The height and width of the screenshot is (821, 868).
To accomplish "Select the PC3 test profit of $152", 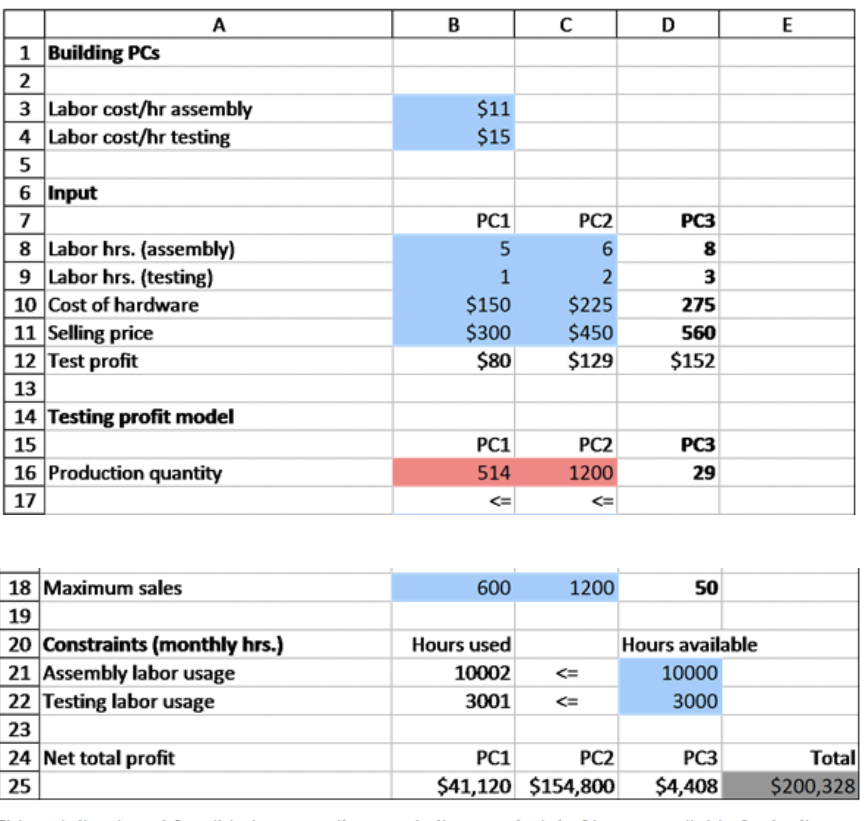I will 667,361.
